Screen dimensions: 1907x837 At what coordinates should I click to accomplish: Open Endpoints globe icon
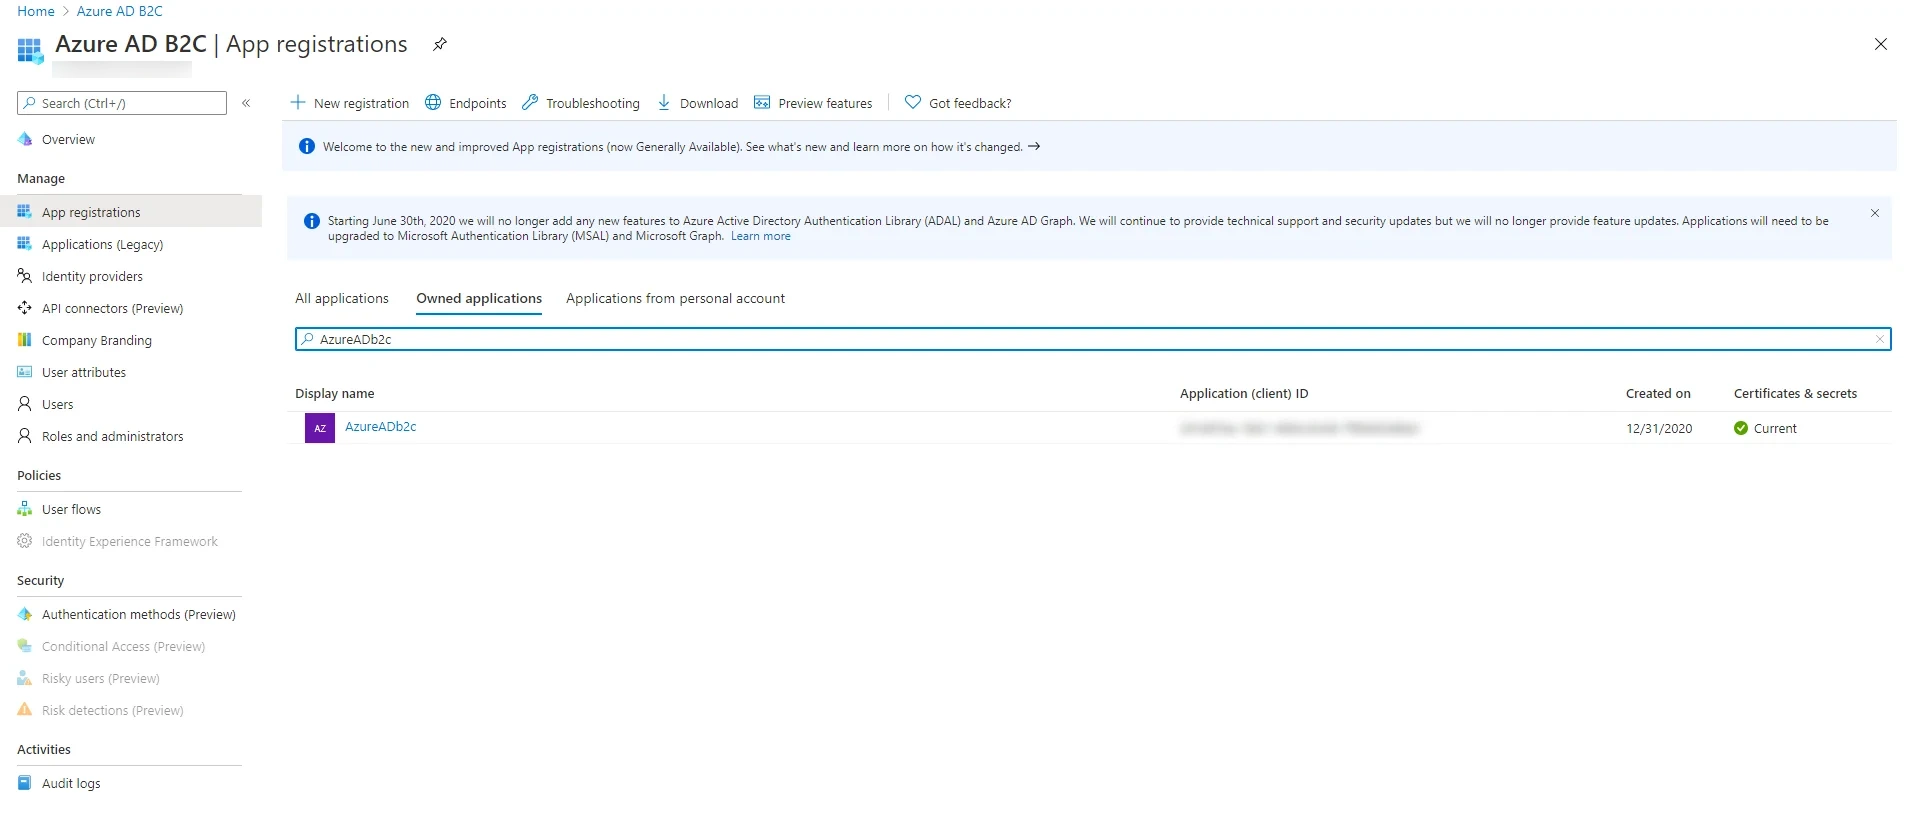pyautogui.click(x=433, y=103)
